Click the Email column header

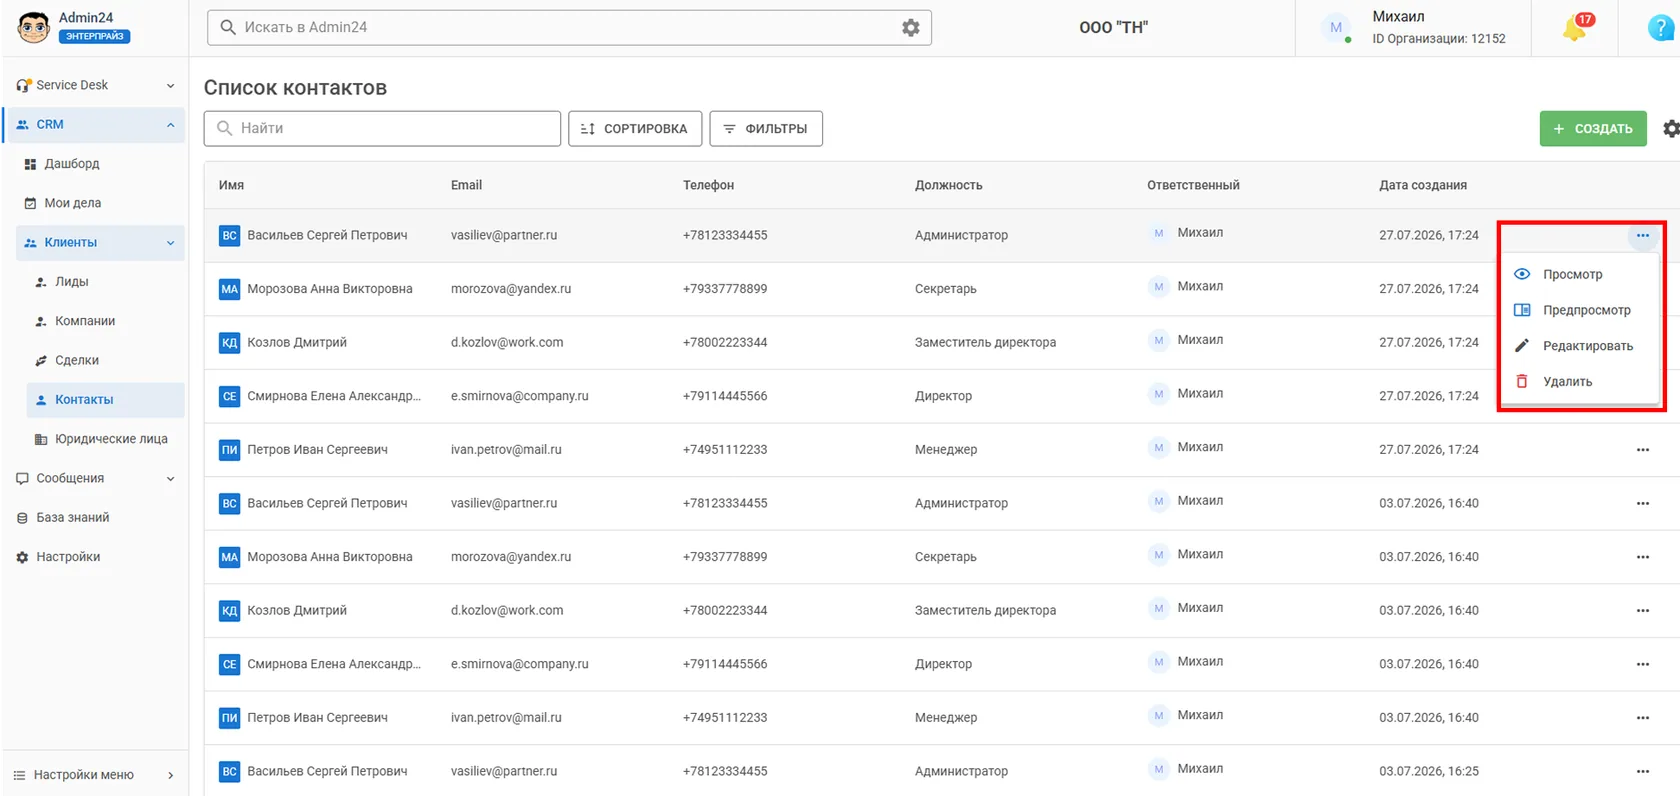point(466,185)
